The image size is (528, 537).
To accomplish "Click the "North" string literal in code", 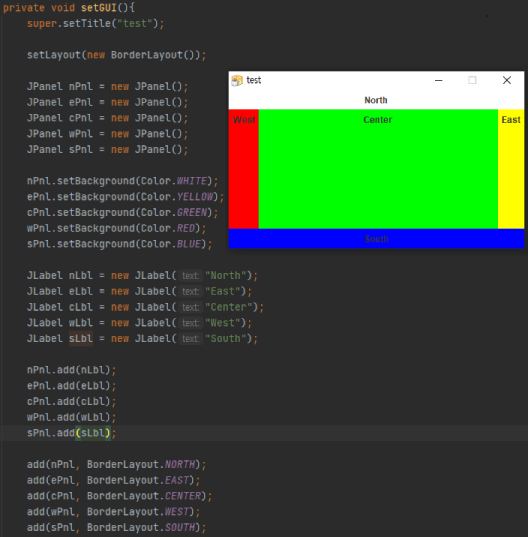I will tap(226, 275).
